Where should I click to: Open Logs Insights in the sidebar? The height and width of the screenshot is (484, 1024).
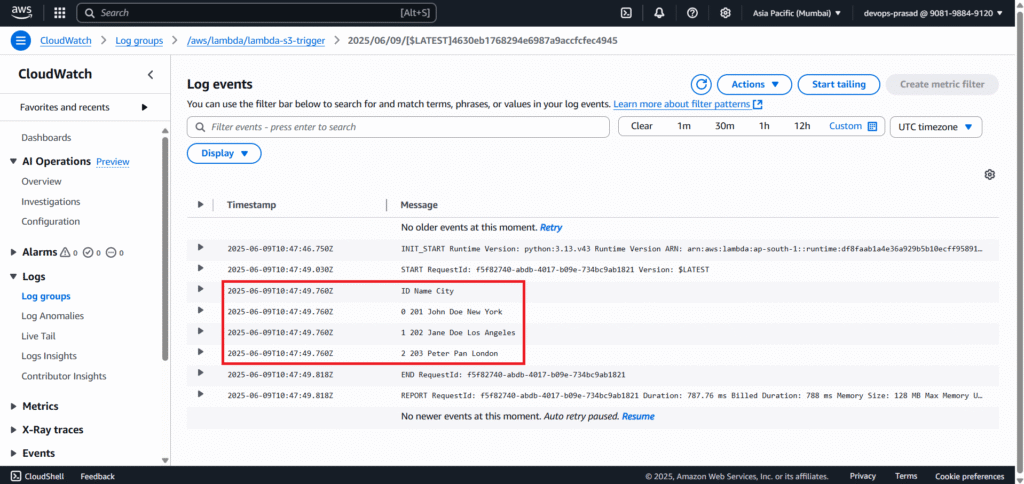[x=49, y=356]
